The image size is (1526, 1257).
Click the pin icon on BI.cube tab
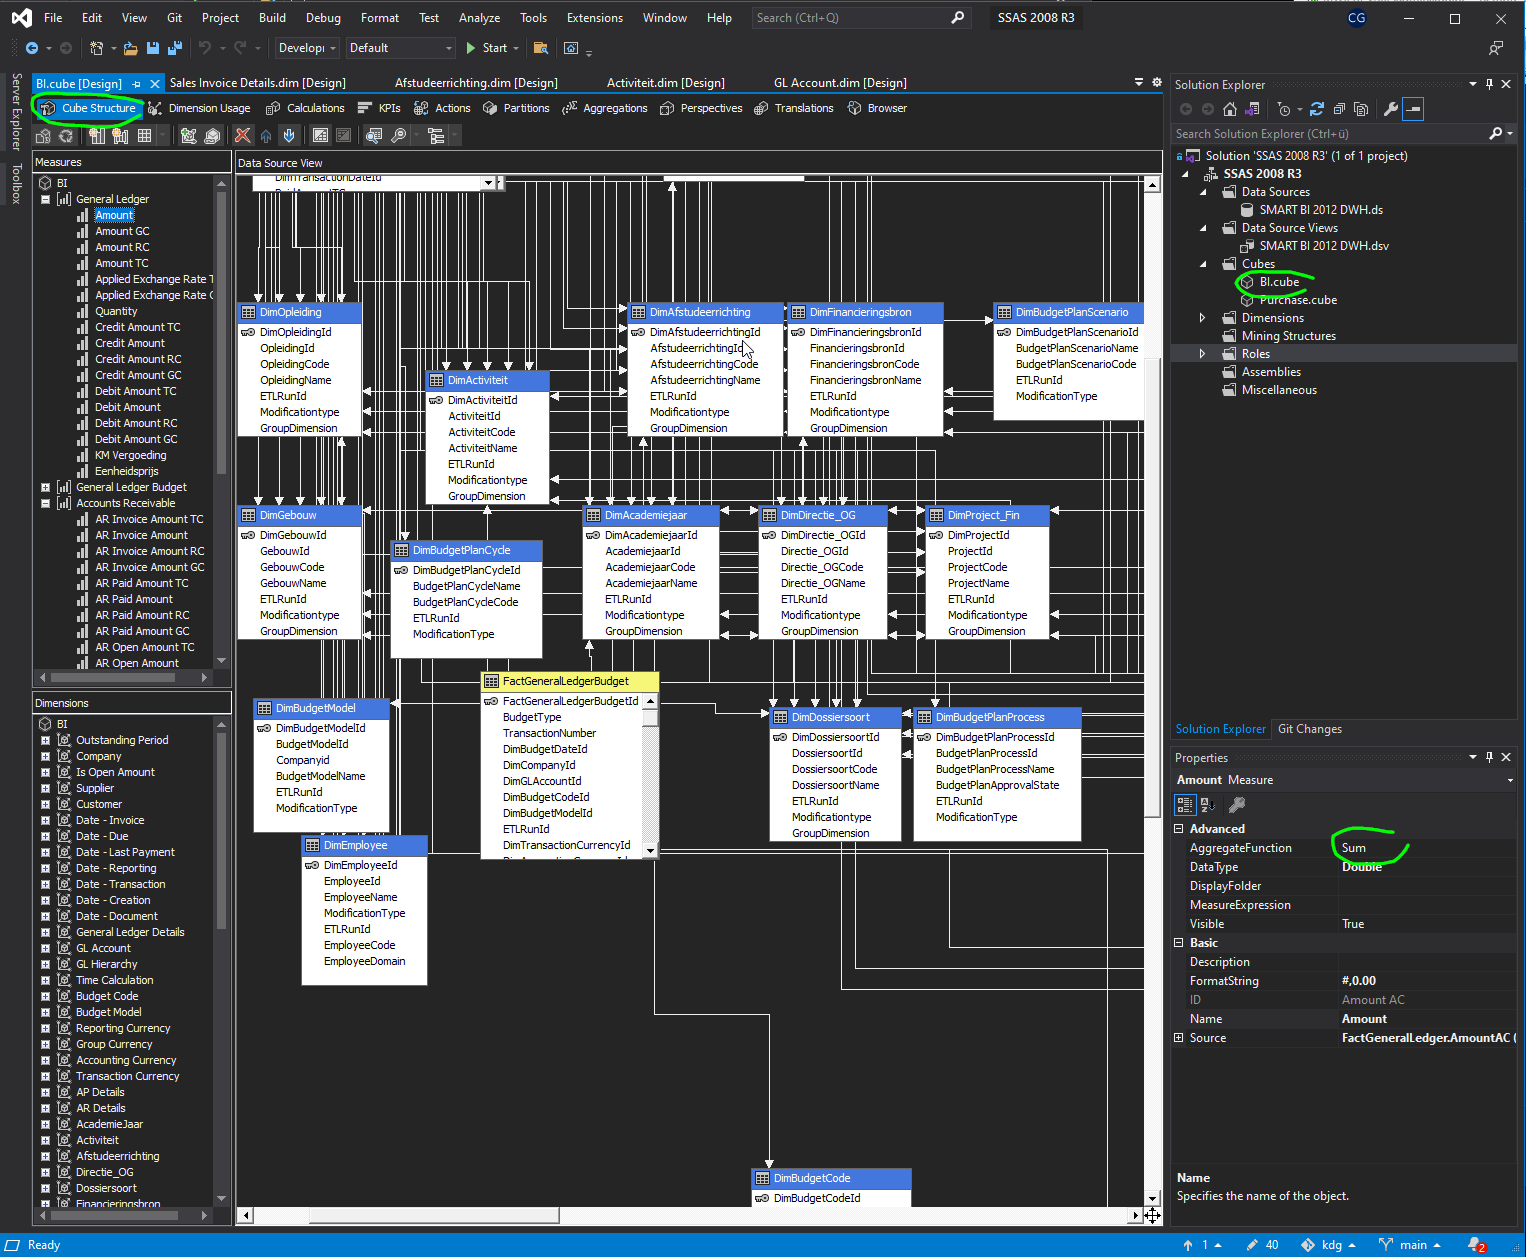click(x=136, y=84)
